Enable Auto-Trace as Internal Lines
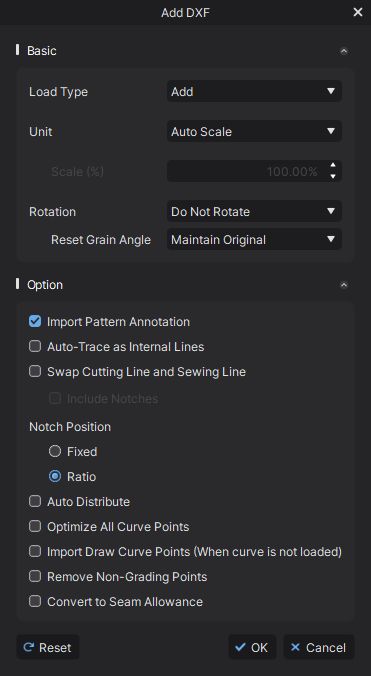371x676 pixels. (35, 347)
